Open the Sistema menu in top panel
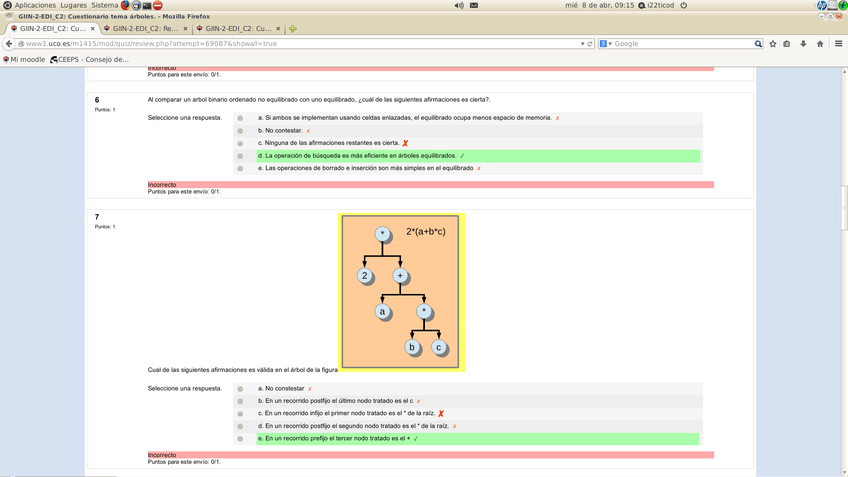The image size is (848, 477). point(104,5)
